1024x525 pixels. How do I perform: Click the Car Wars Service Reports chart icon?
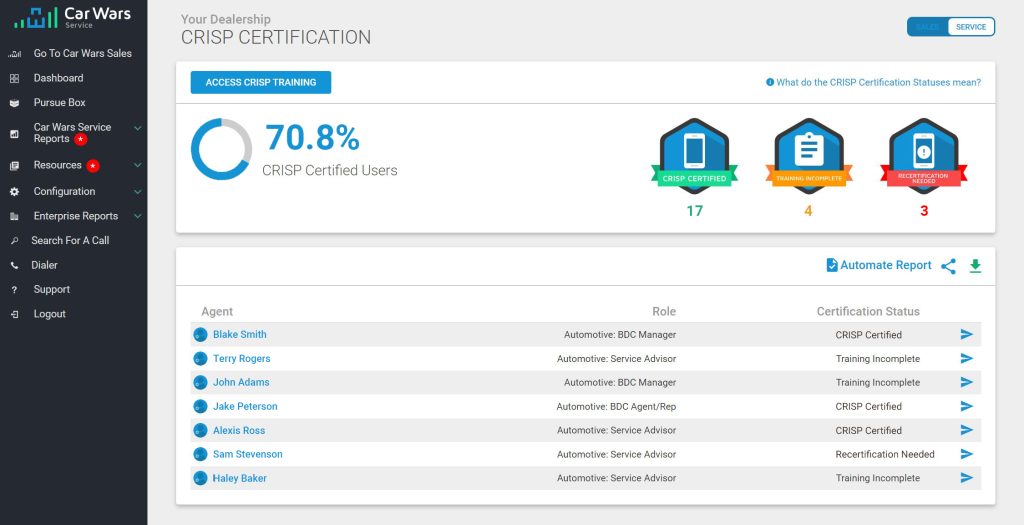14,134
